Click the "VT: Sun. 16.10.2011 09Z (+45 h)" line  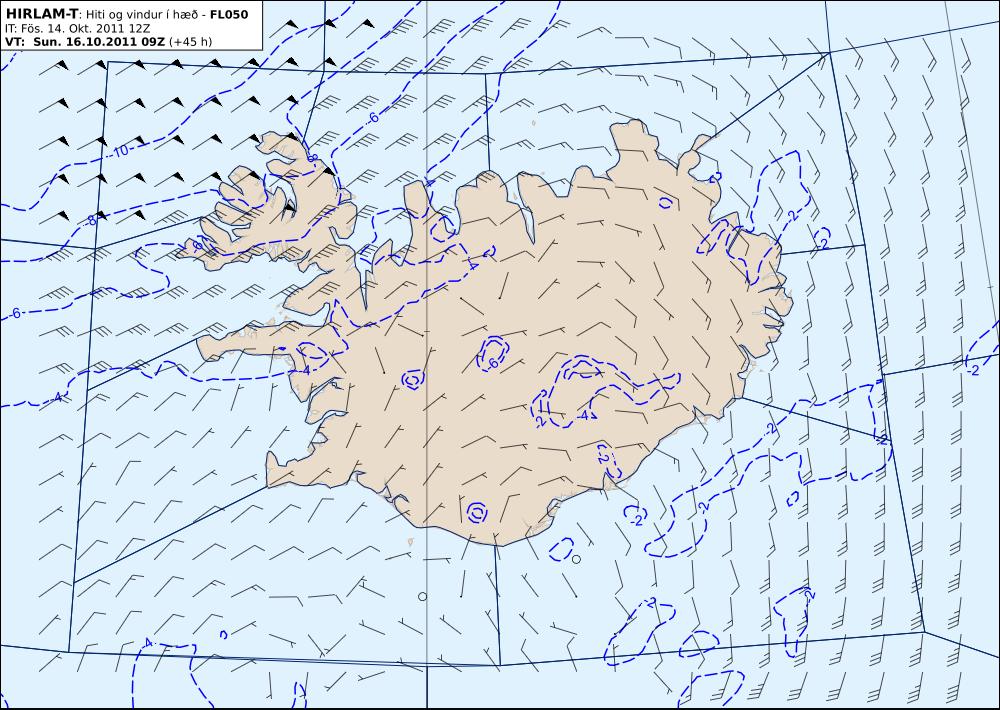108,42
